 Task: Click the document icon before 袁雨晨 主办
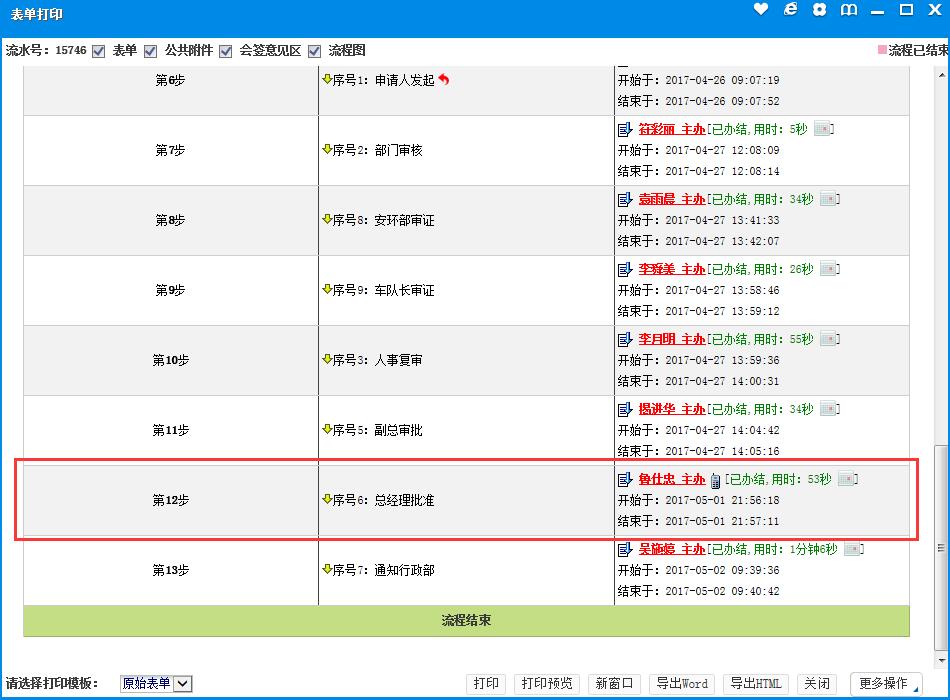click(625, 199)
